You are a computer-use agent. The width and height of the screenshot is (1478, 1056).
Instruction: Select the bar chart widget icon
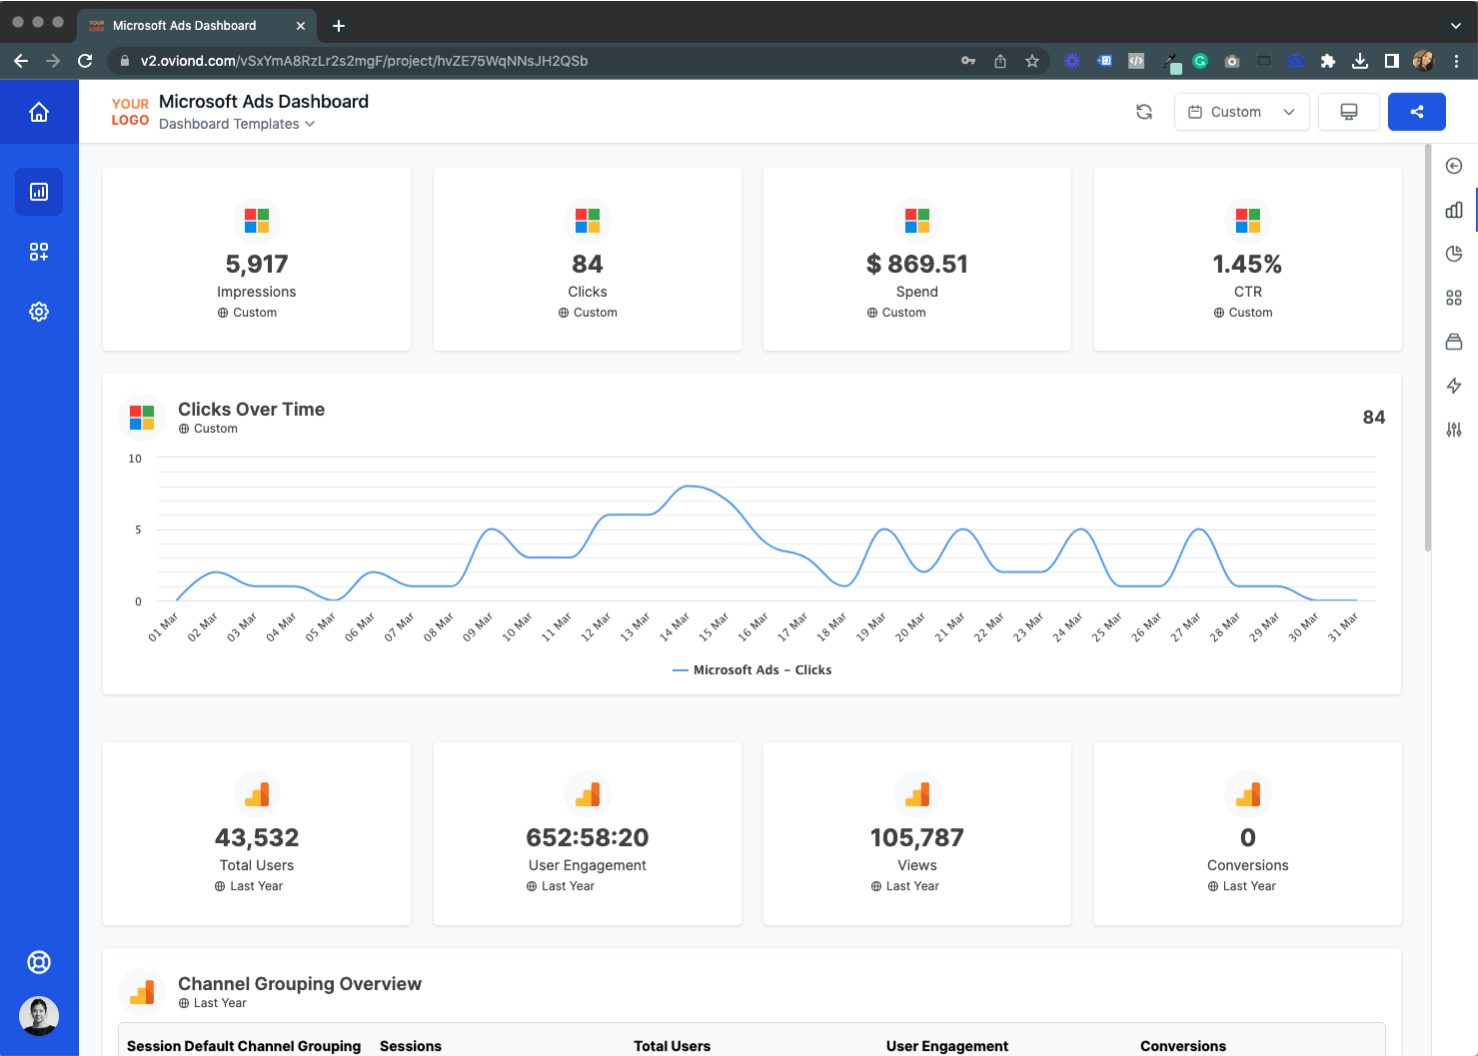1454,209
